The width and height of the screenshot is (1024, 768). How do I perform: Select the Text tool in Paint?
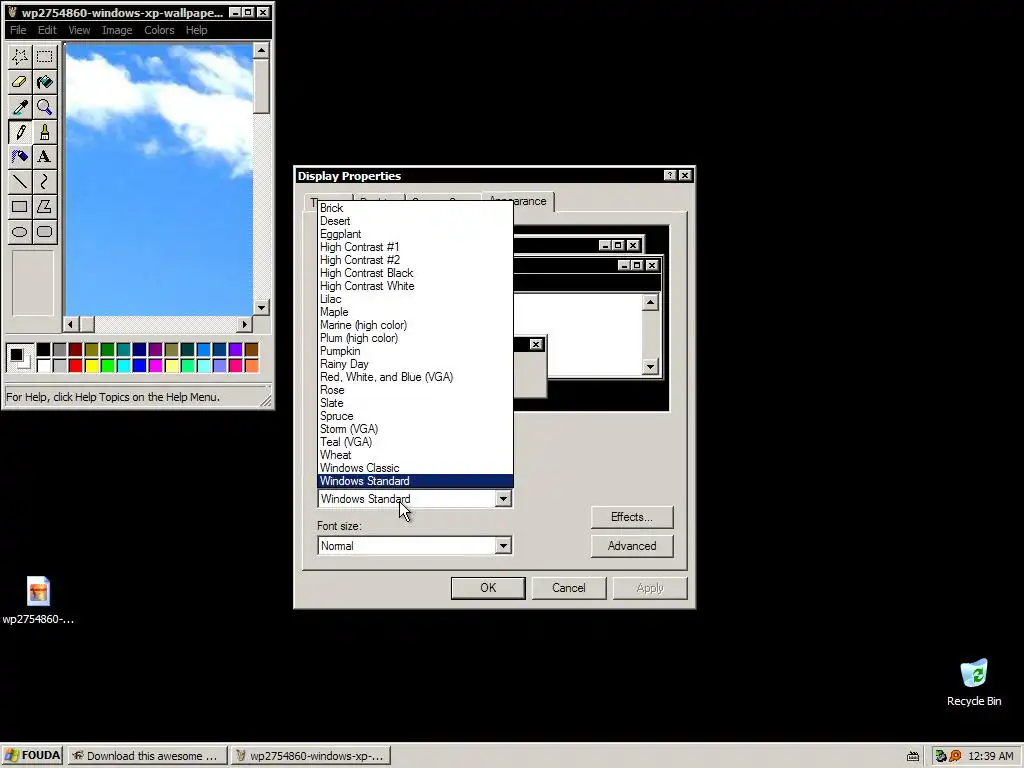pyautogui.click(x=44, y=157)
